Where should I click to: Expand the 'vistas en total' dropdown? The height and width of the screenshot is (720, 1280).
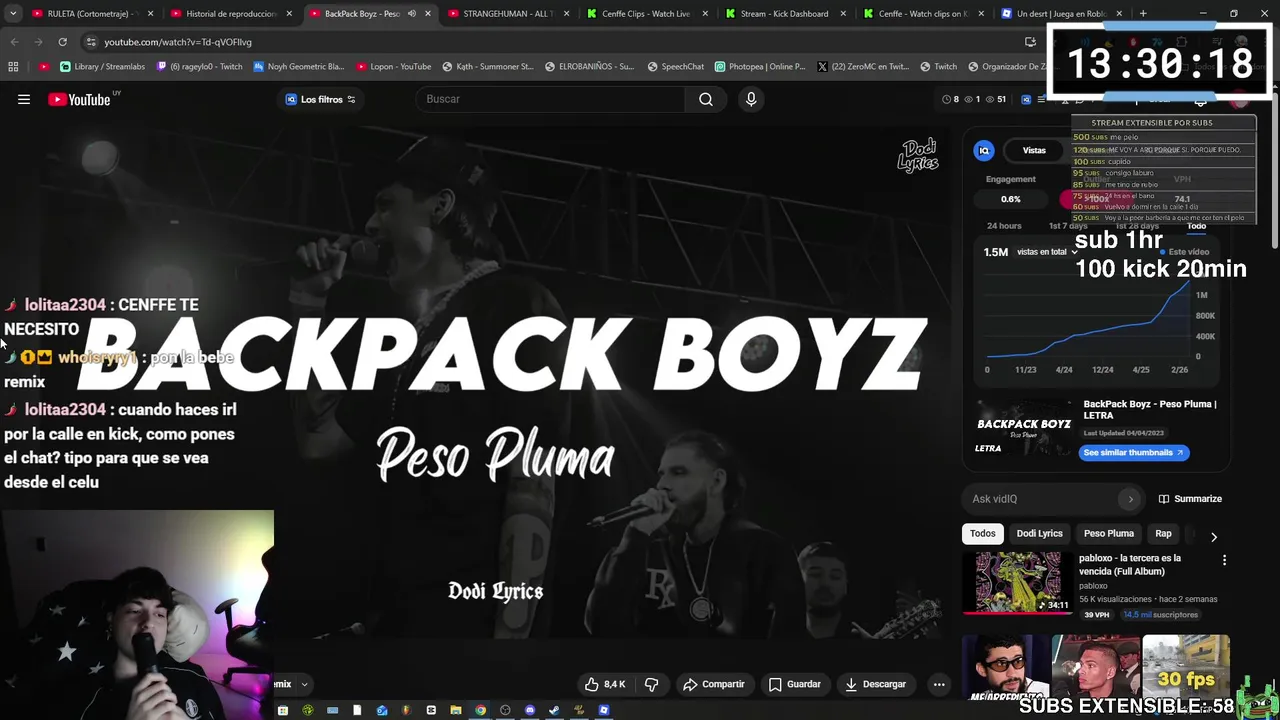(x=1046, y=252)
